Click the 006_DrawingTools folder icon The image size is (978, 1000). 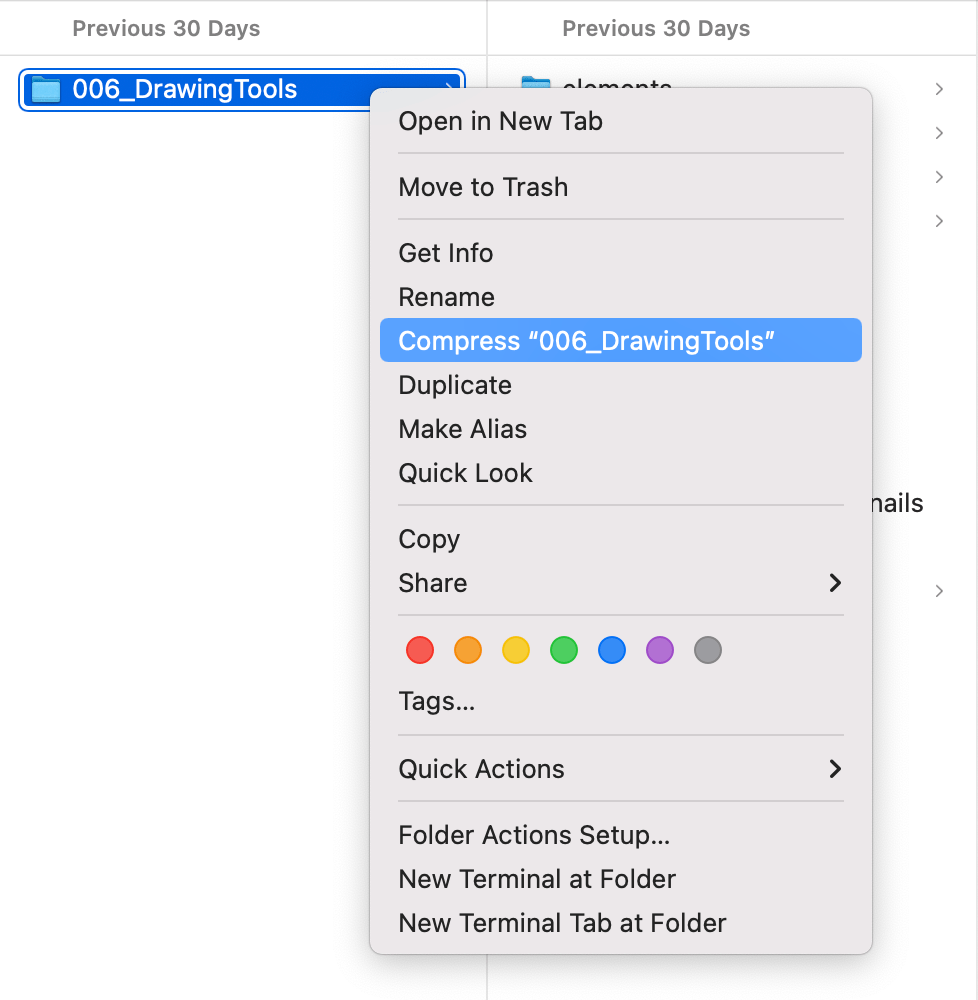46,90
